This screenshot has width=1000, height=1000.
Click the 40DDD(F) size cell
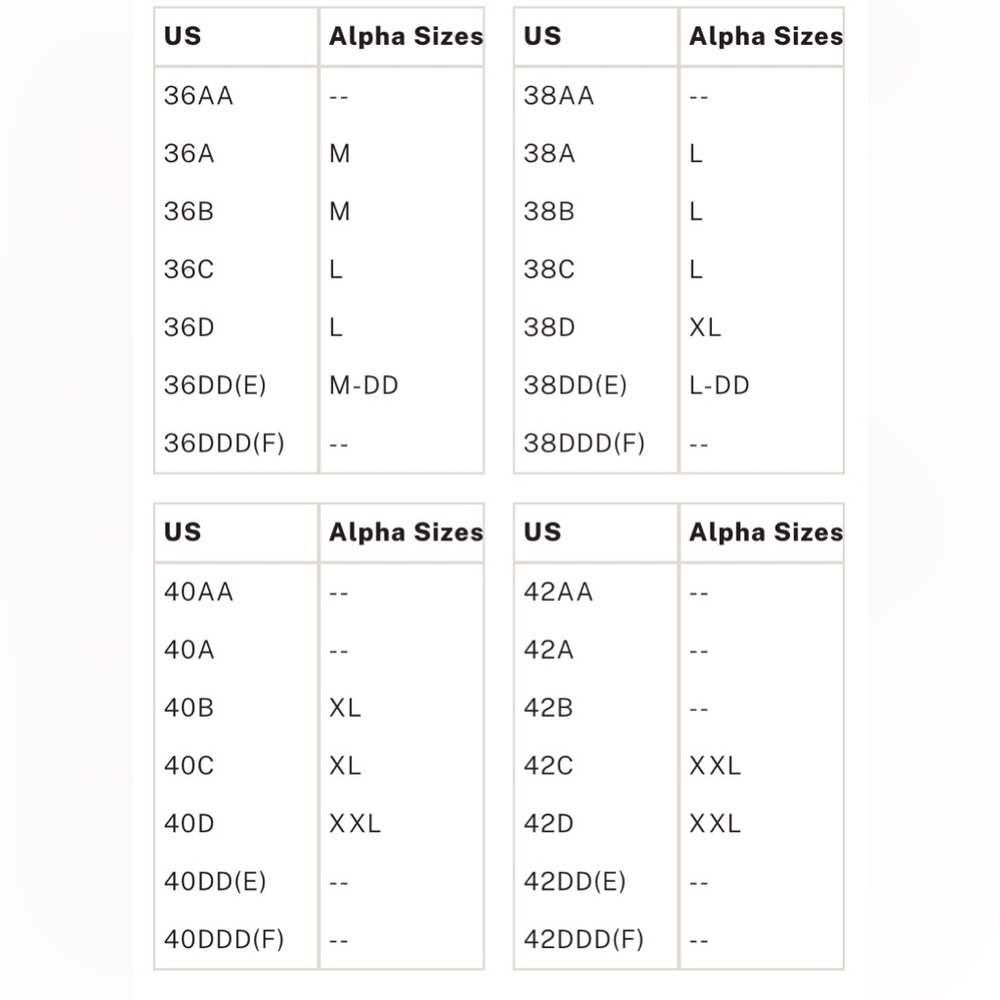point(224,940)
